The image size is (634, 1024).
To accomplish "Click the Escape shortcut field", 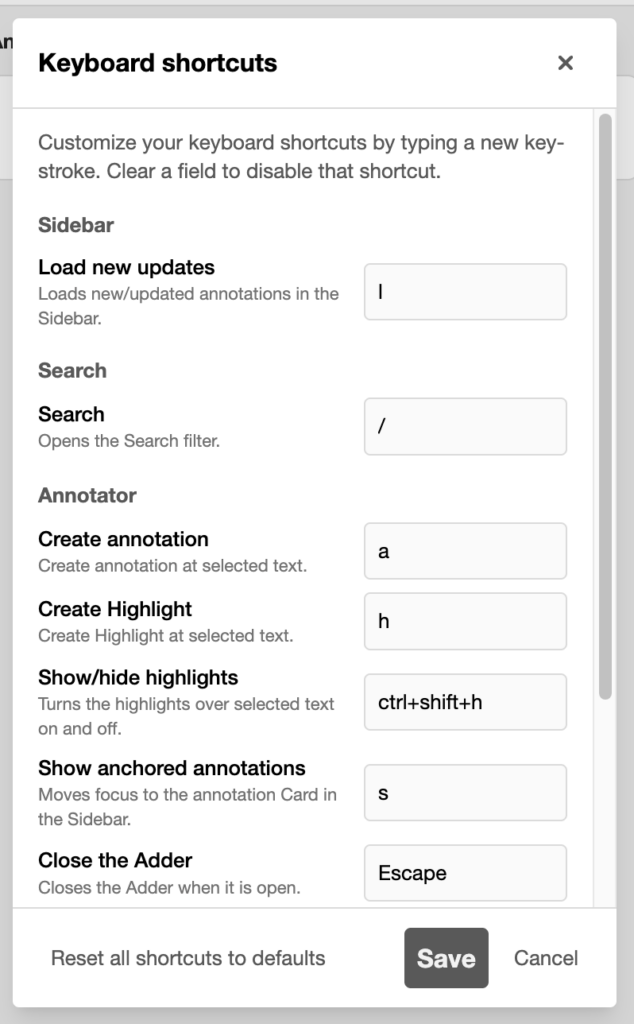I will pos(465,872).
